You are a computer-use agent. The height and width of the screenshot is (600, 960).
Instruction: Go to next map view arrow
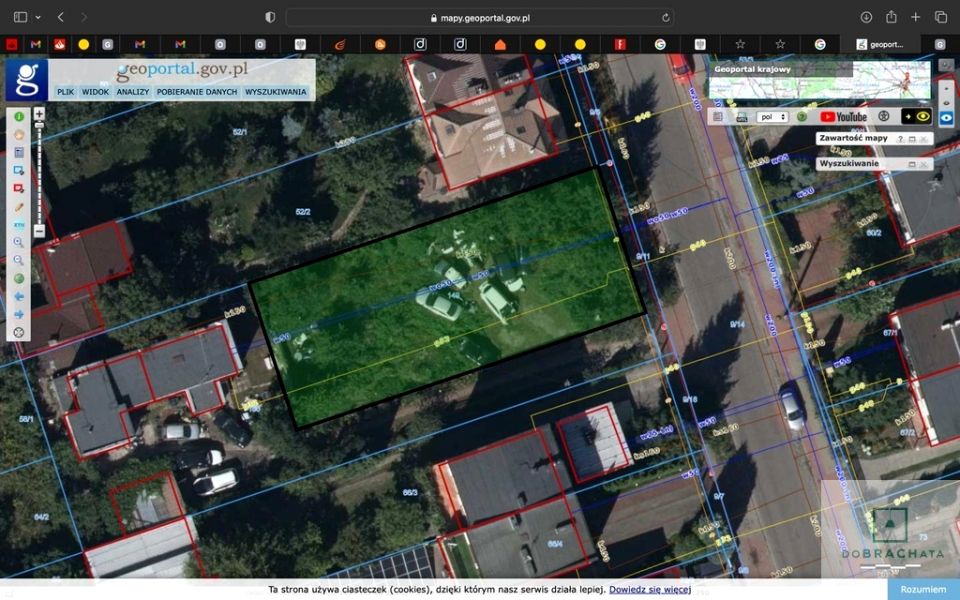coord(19,314)
